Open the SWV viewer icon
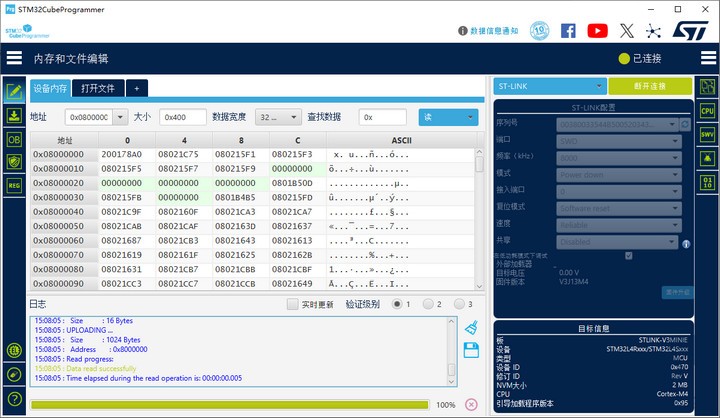This screenshot has height=418, width=720. pos(707,134)
